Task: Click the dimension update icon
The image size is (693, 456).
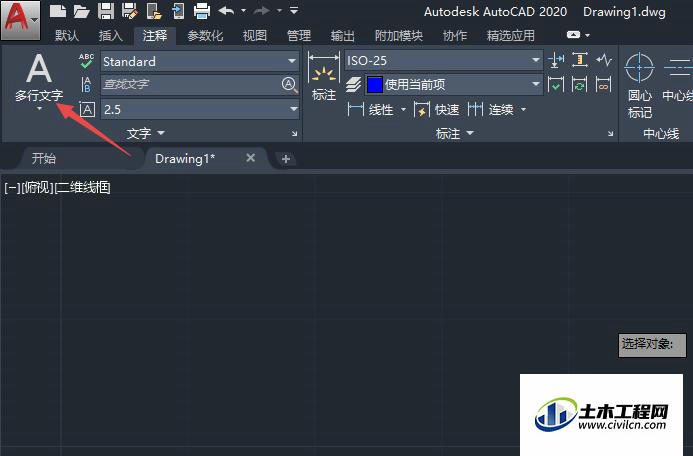Action: pyautogui.click(x=579, y=84)
